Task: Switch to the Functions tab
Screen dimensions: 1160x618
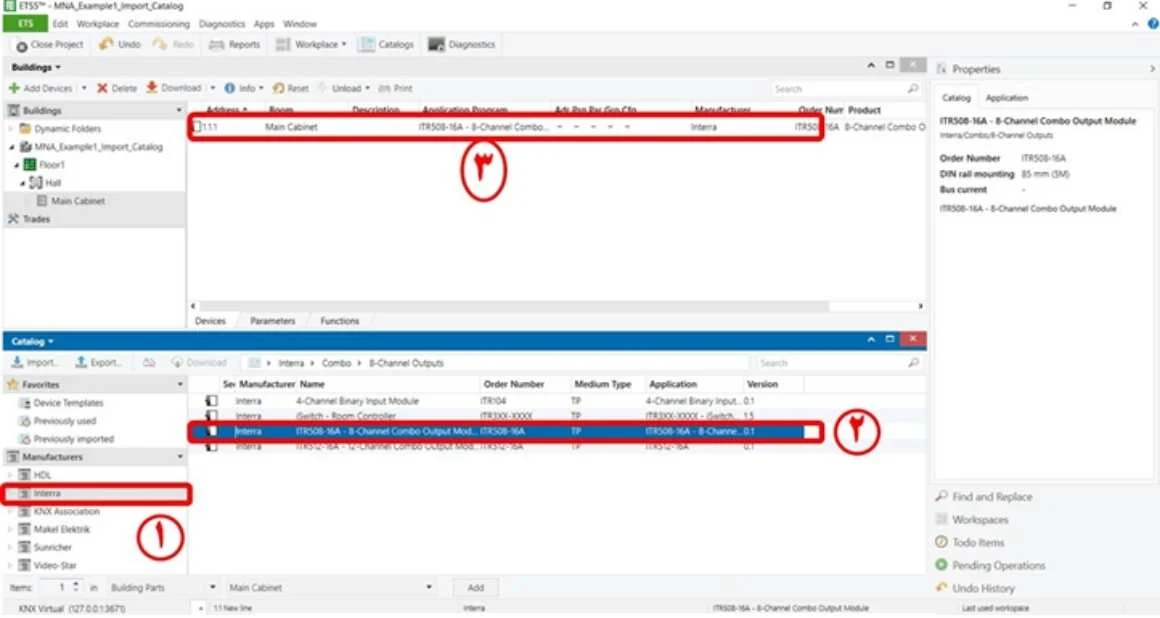Action: click(340, 321)
